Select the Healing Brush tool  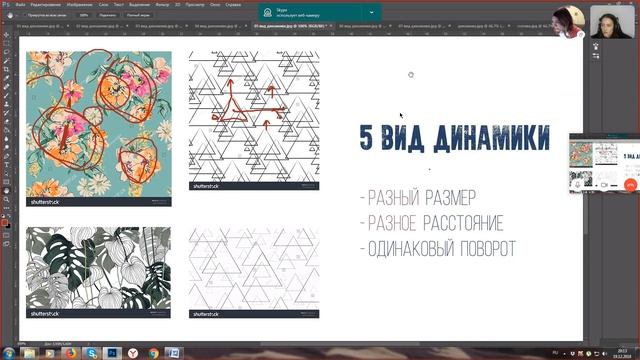click(6, 87)
